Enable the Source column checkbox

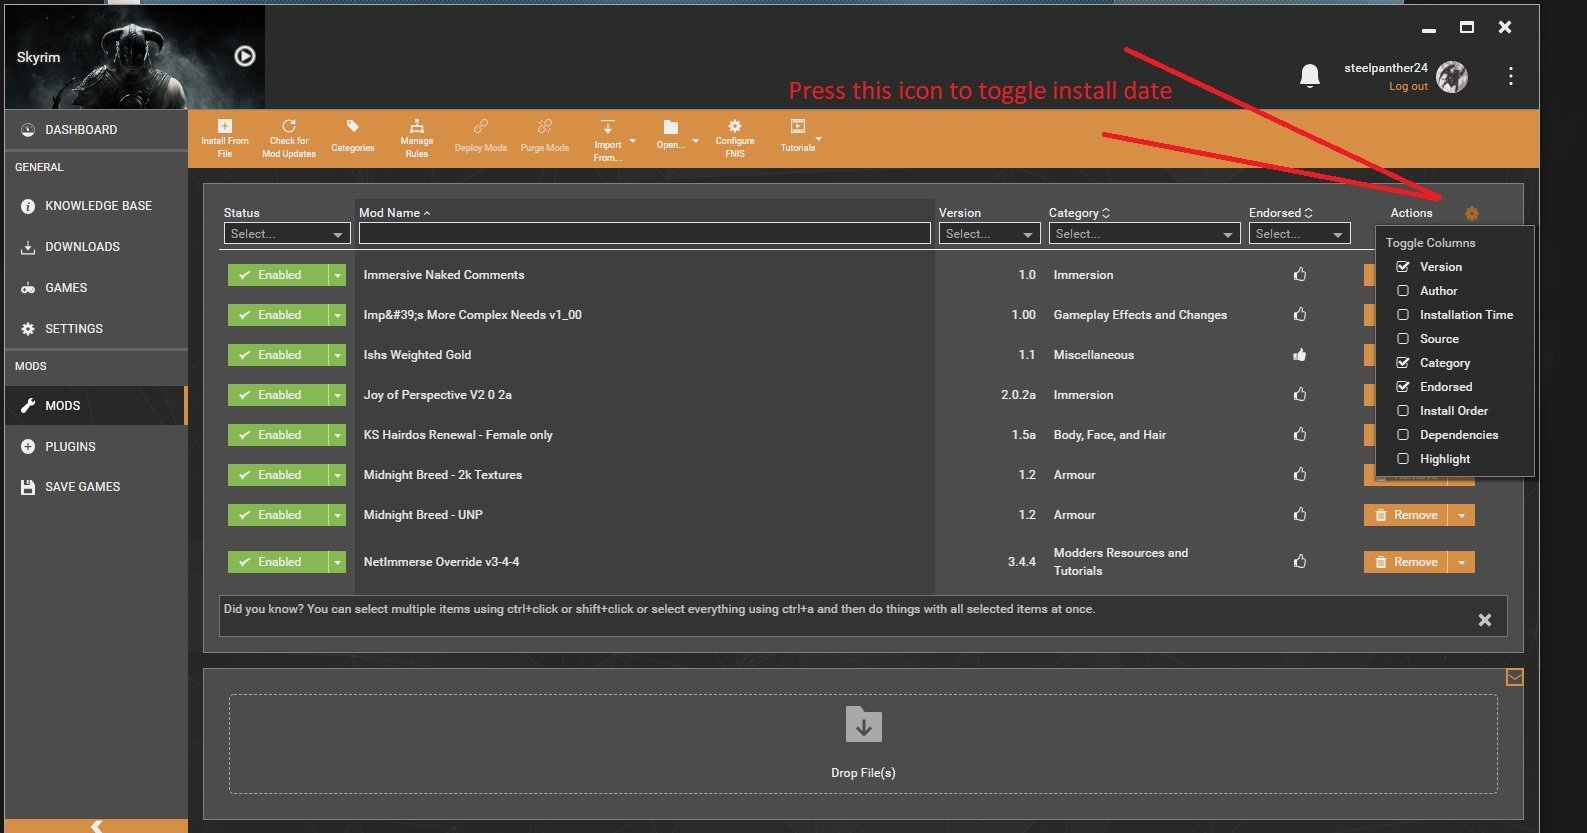click(x=1403, y=339)
